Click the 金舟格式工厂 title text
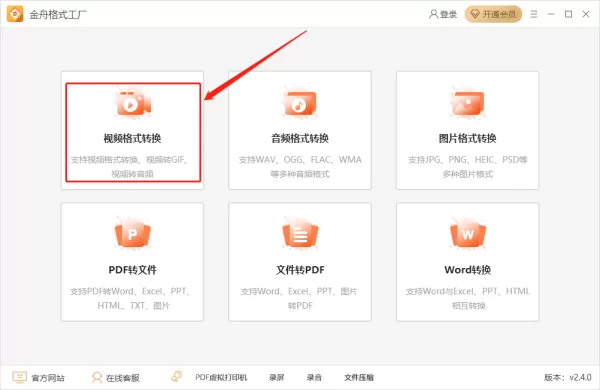The width and height of the screenshot is (600, 390). coord(58,15)
